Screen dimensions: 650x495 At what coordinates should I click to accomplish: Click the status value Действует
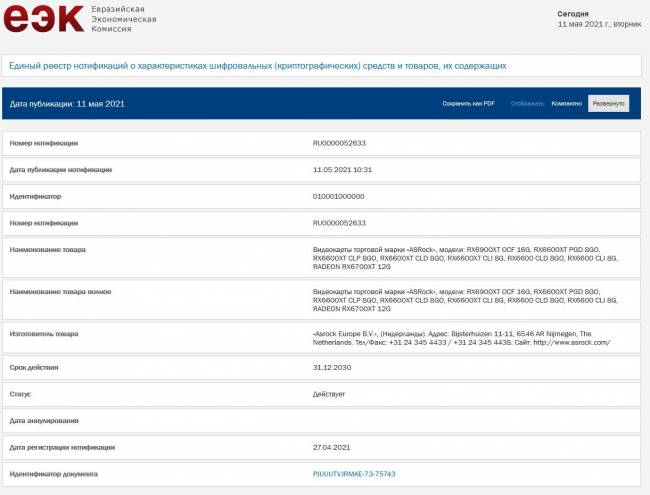(x=331, y=394)
